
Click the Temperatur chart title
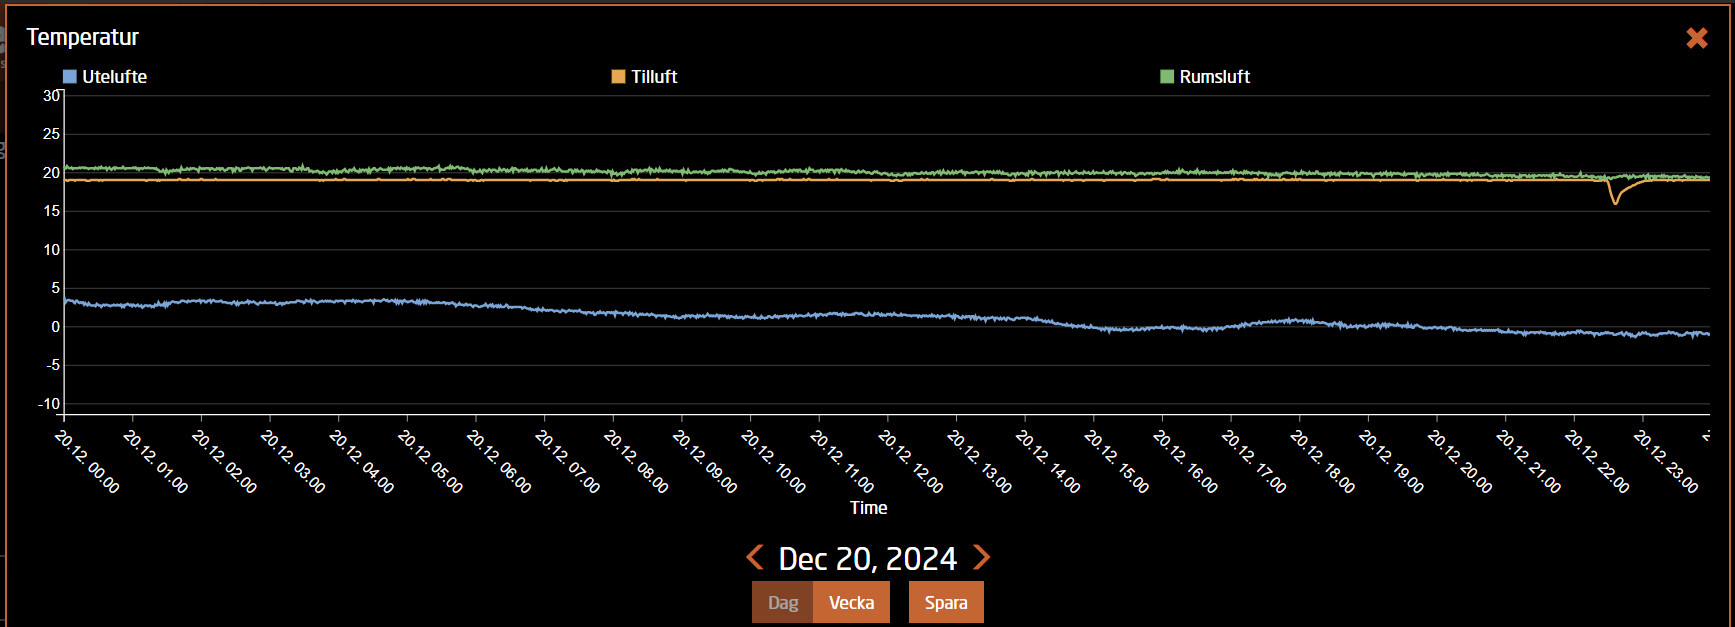coord(82,37)
